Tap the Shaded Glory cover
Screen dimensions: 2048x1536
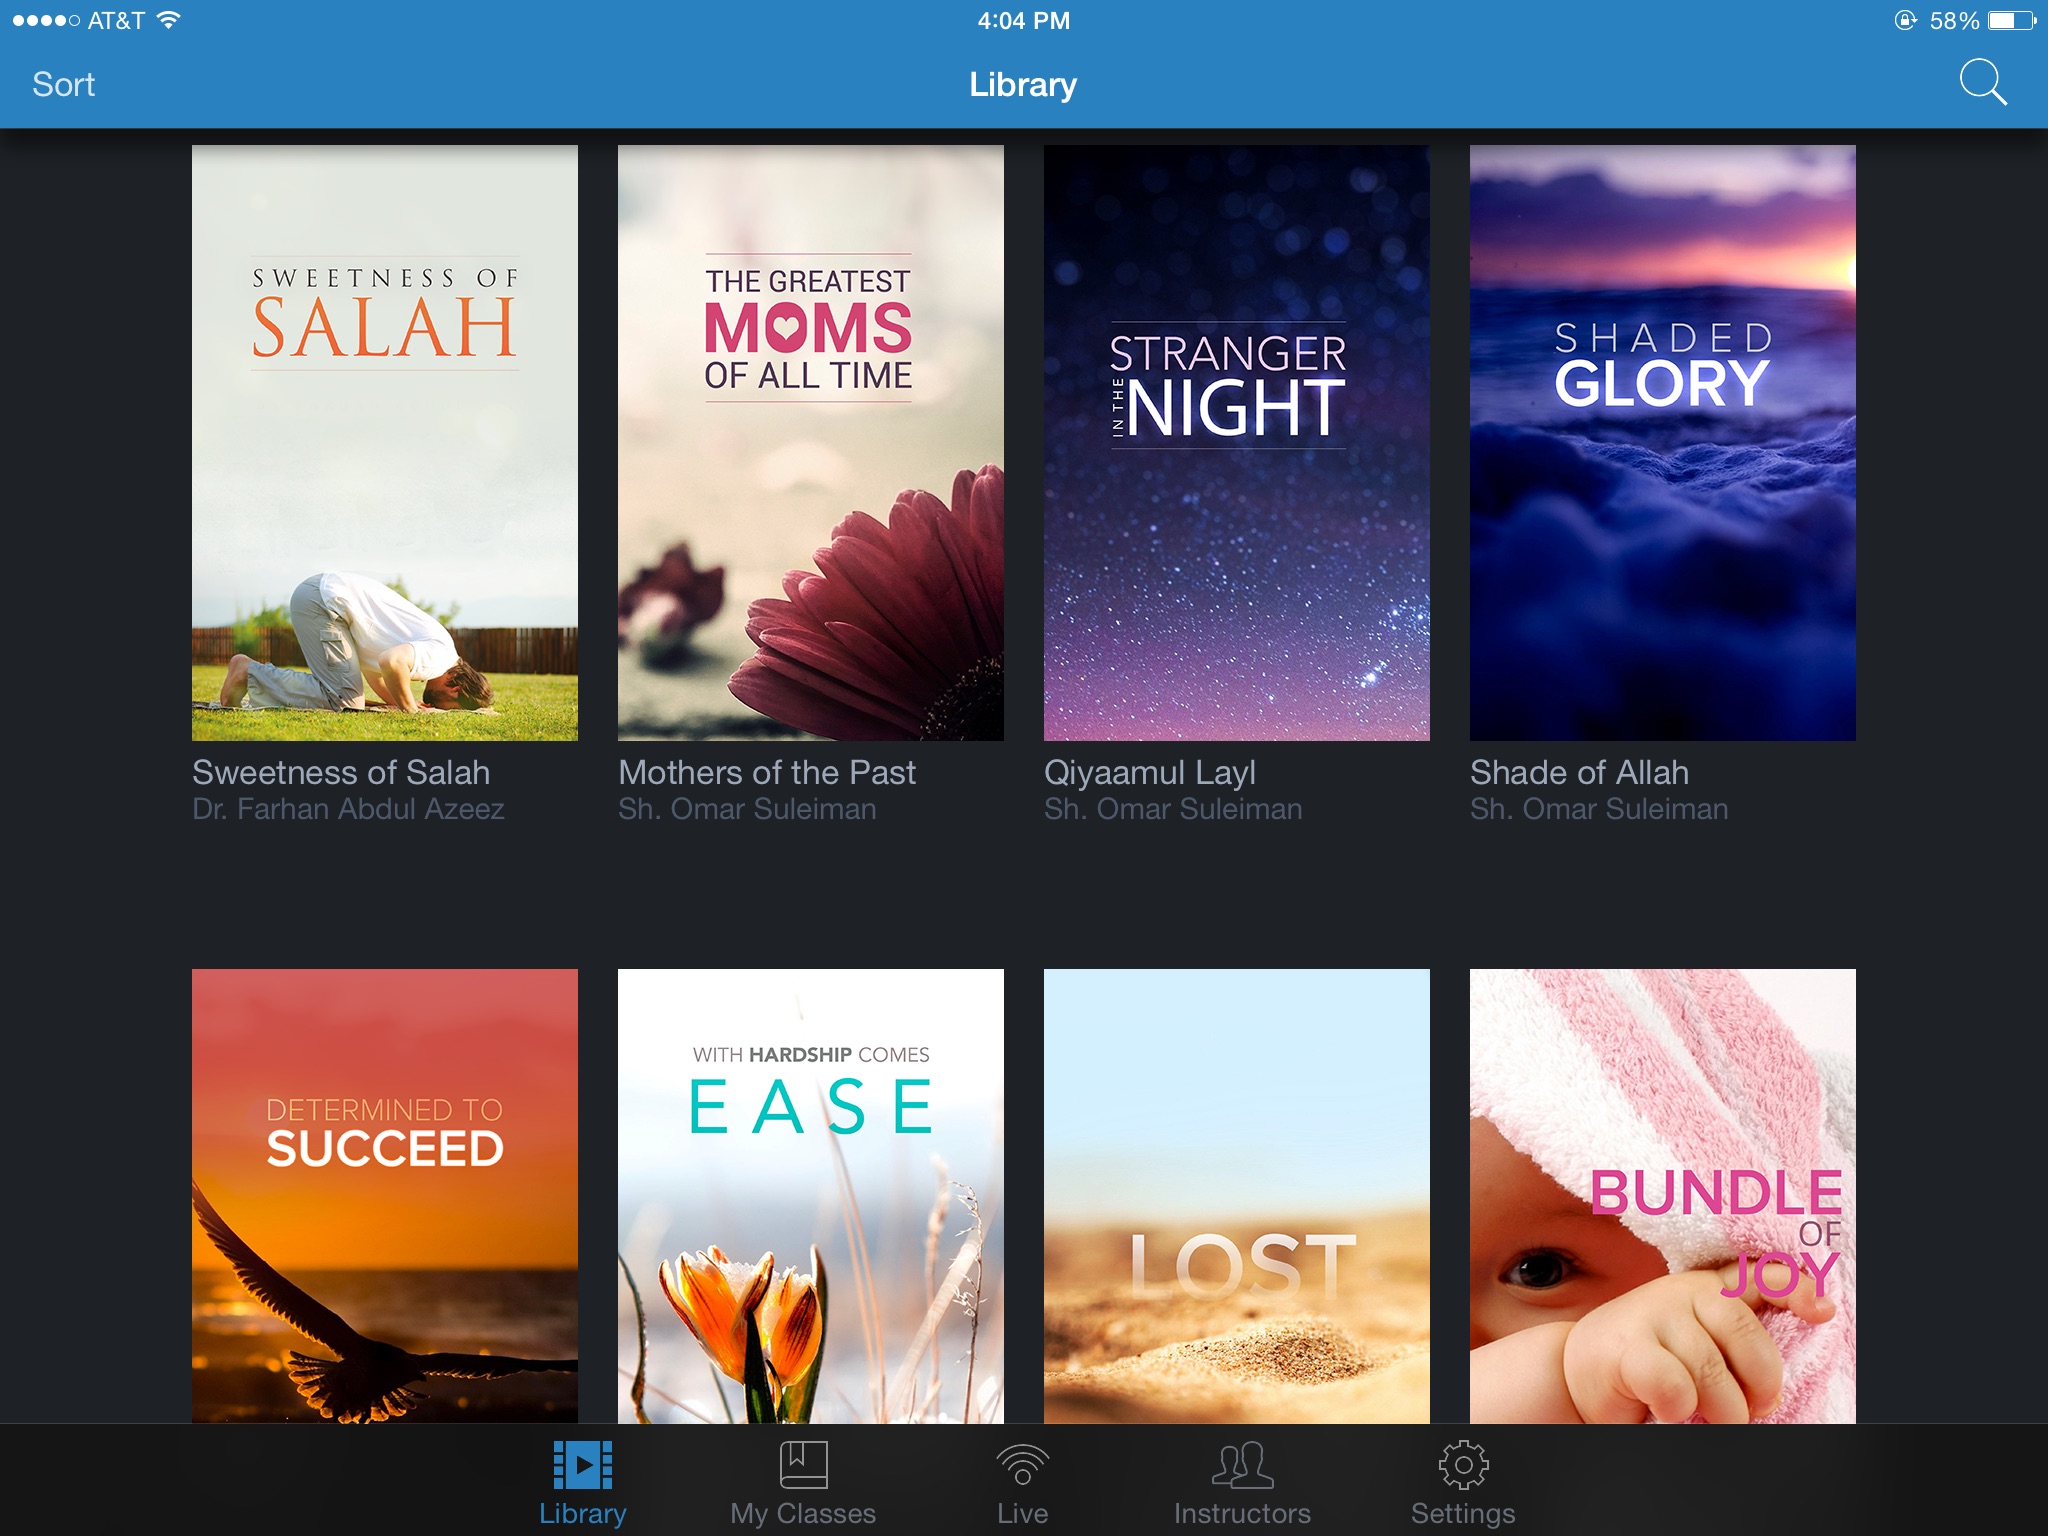tap(1662, 443)
